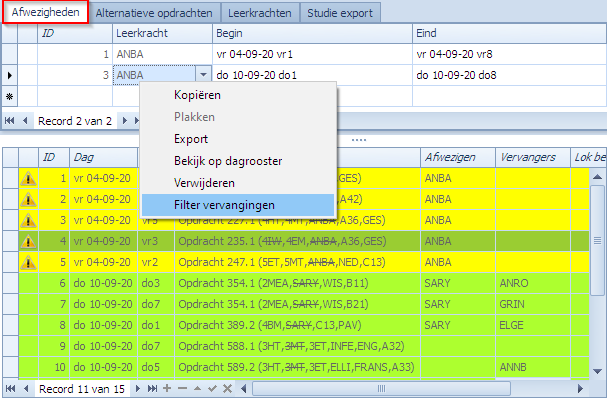
Task: Go to previous record in lower navigator
Action: pos(26,388)
